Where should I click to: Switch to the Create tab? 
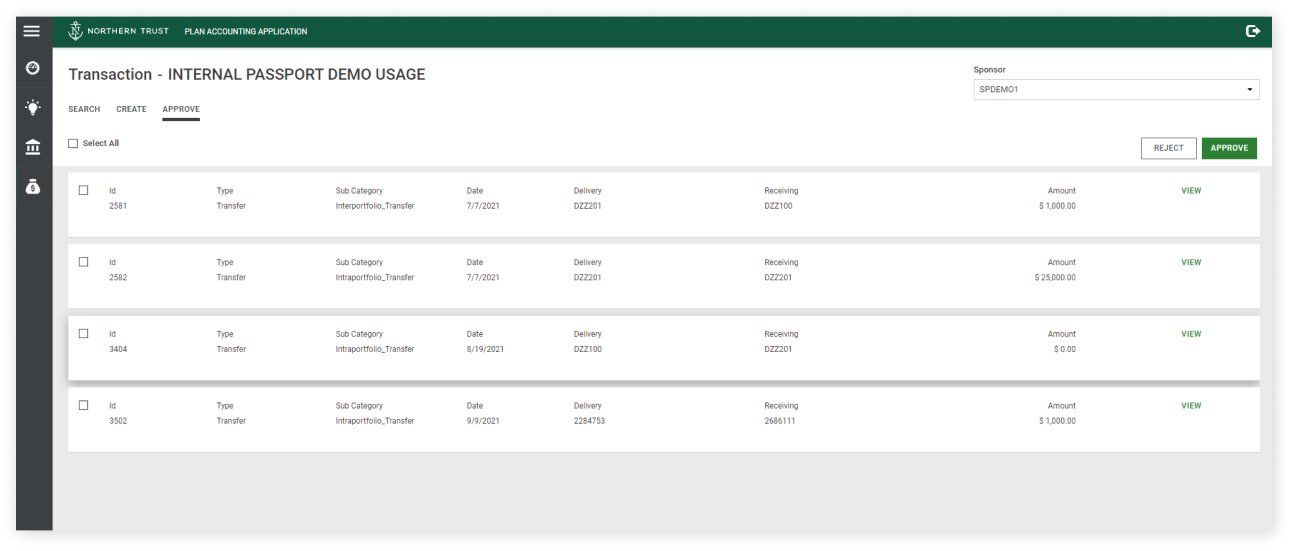pos(131,109)
